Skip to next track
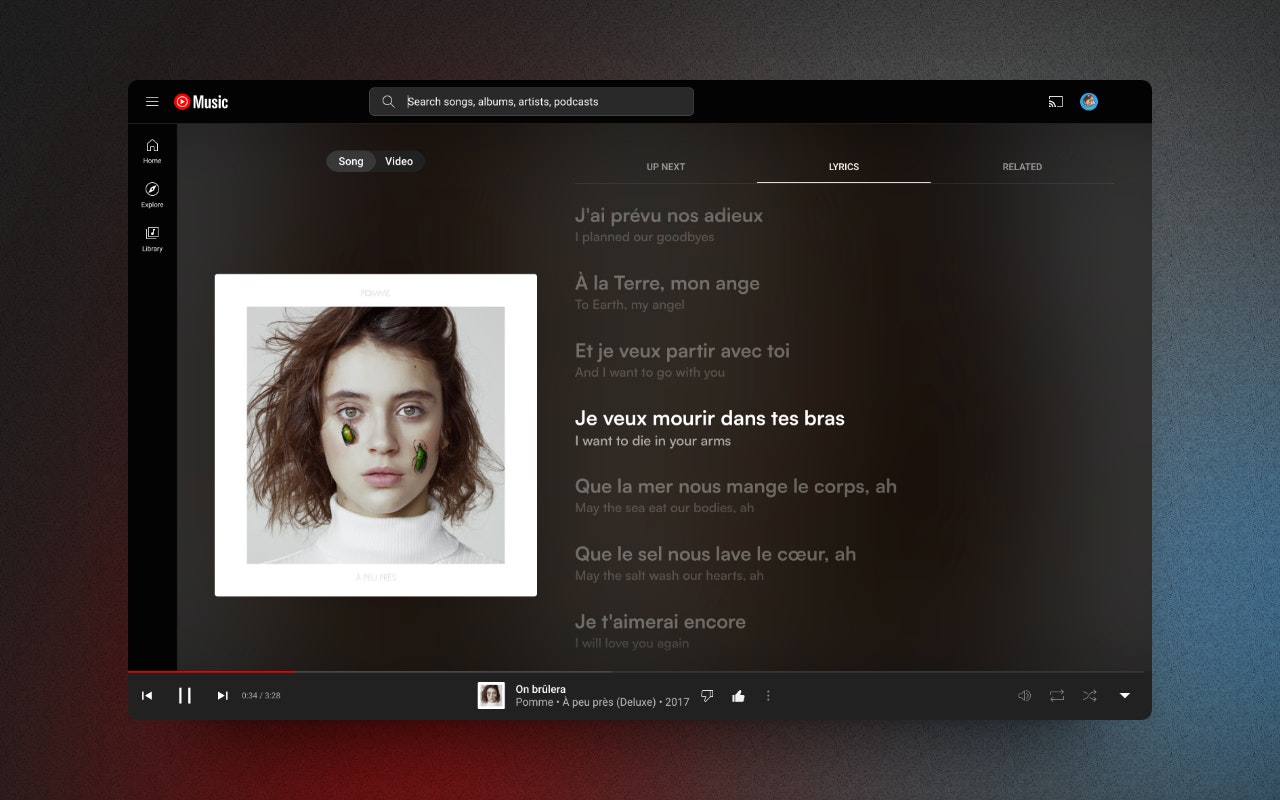 (223, 696)
